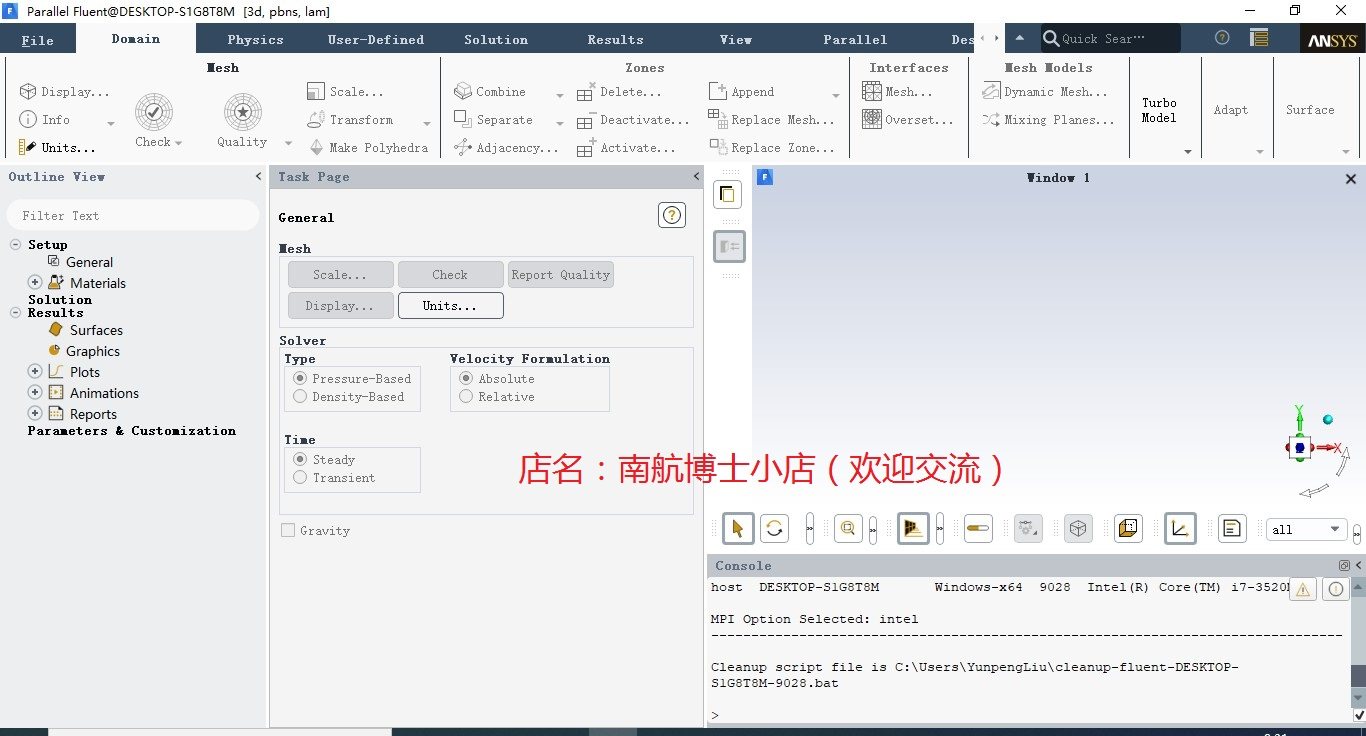Click the Quick Search field

coord(1110,39)
